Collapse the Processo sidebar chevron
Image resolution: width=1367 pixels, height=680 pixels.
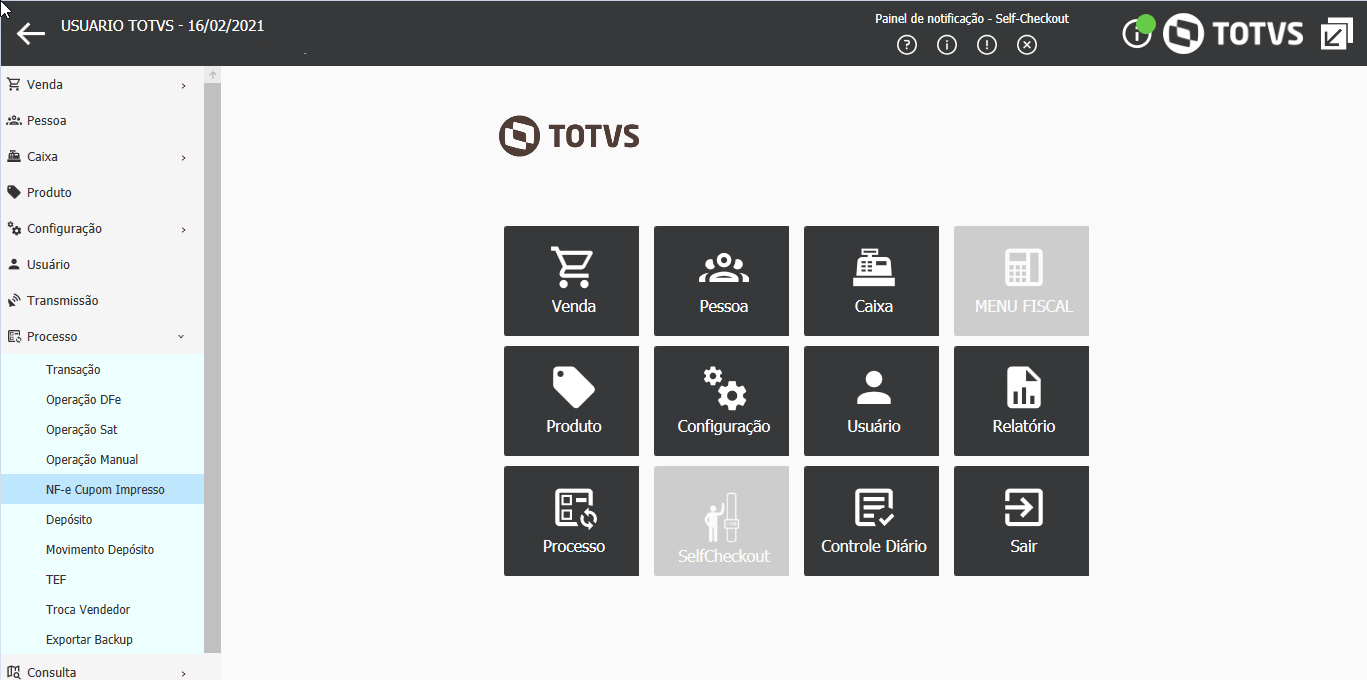click(181, 337)
